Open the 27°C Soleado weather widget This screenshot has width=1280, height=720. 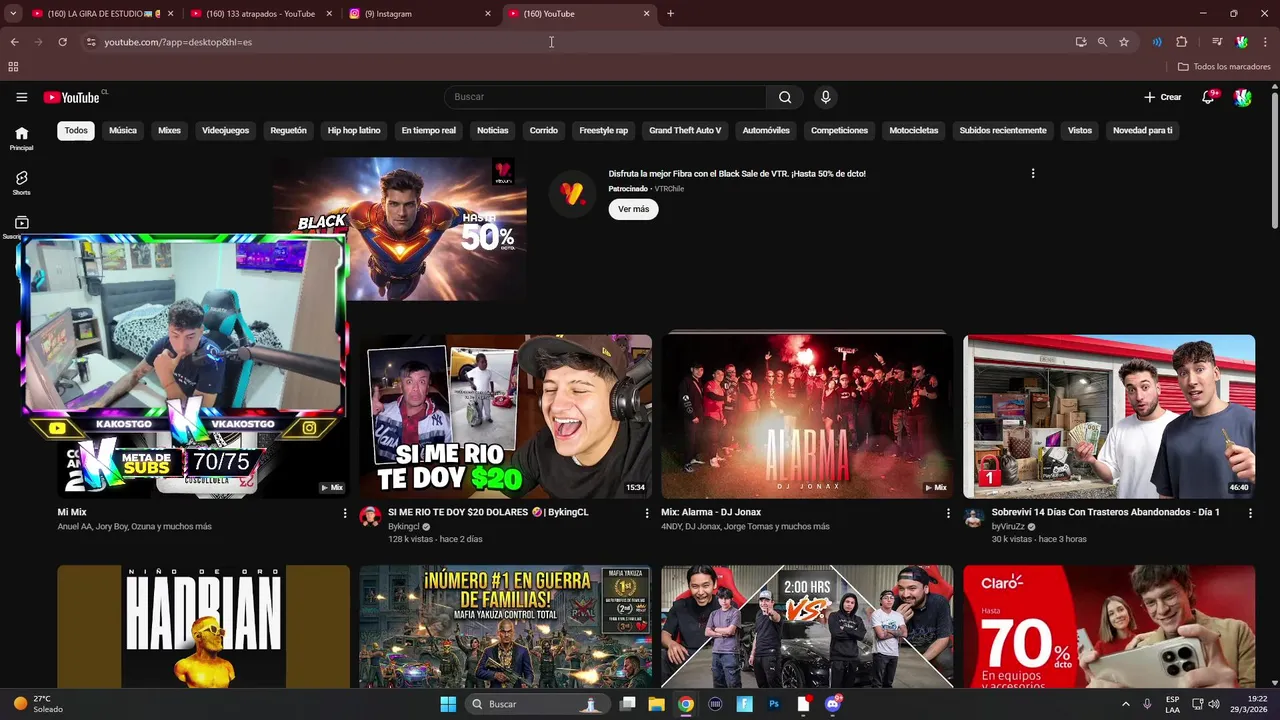(x=39, y=704)
